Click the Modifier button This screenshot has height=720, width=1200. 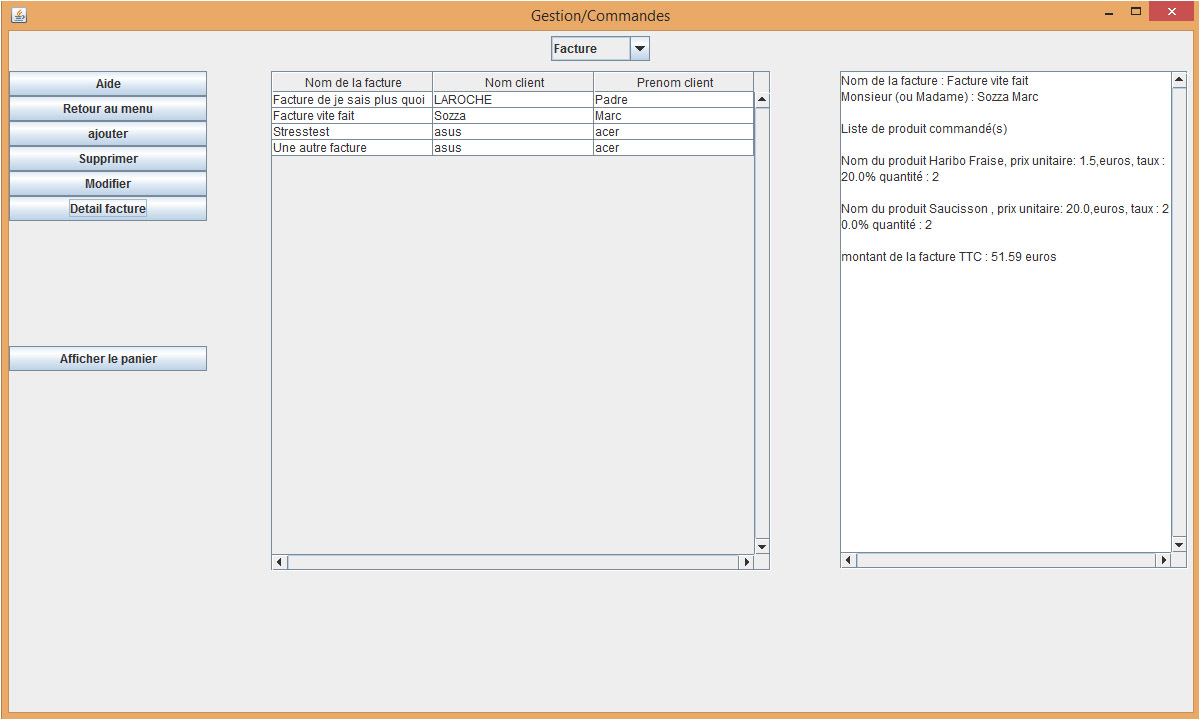[x=108, y=184]
